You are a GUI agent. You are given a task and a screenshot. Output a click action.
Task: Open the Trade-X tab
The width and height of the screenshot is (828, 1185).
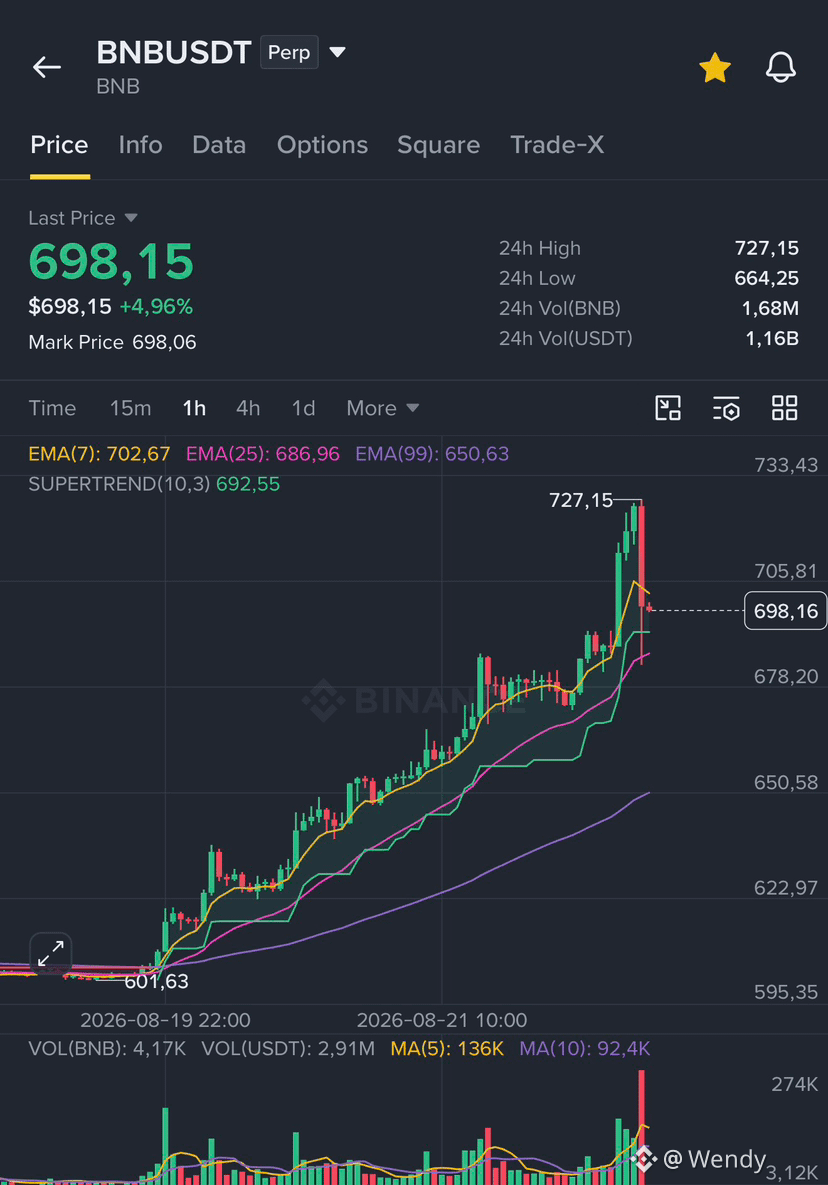558,144
